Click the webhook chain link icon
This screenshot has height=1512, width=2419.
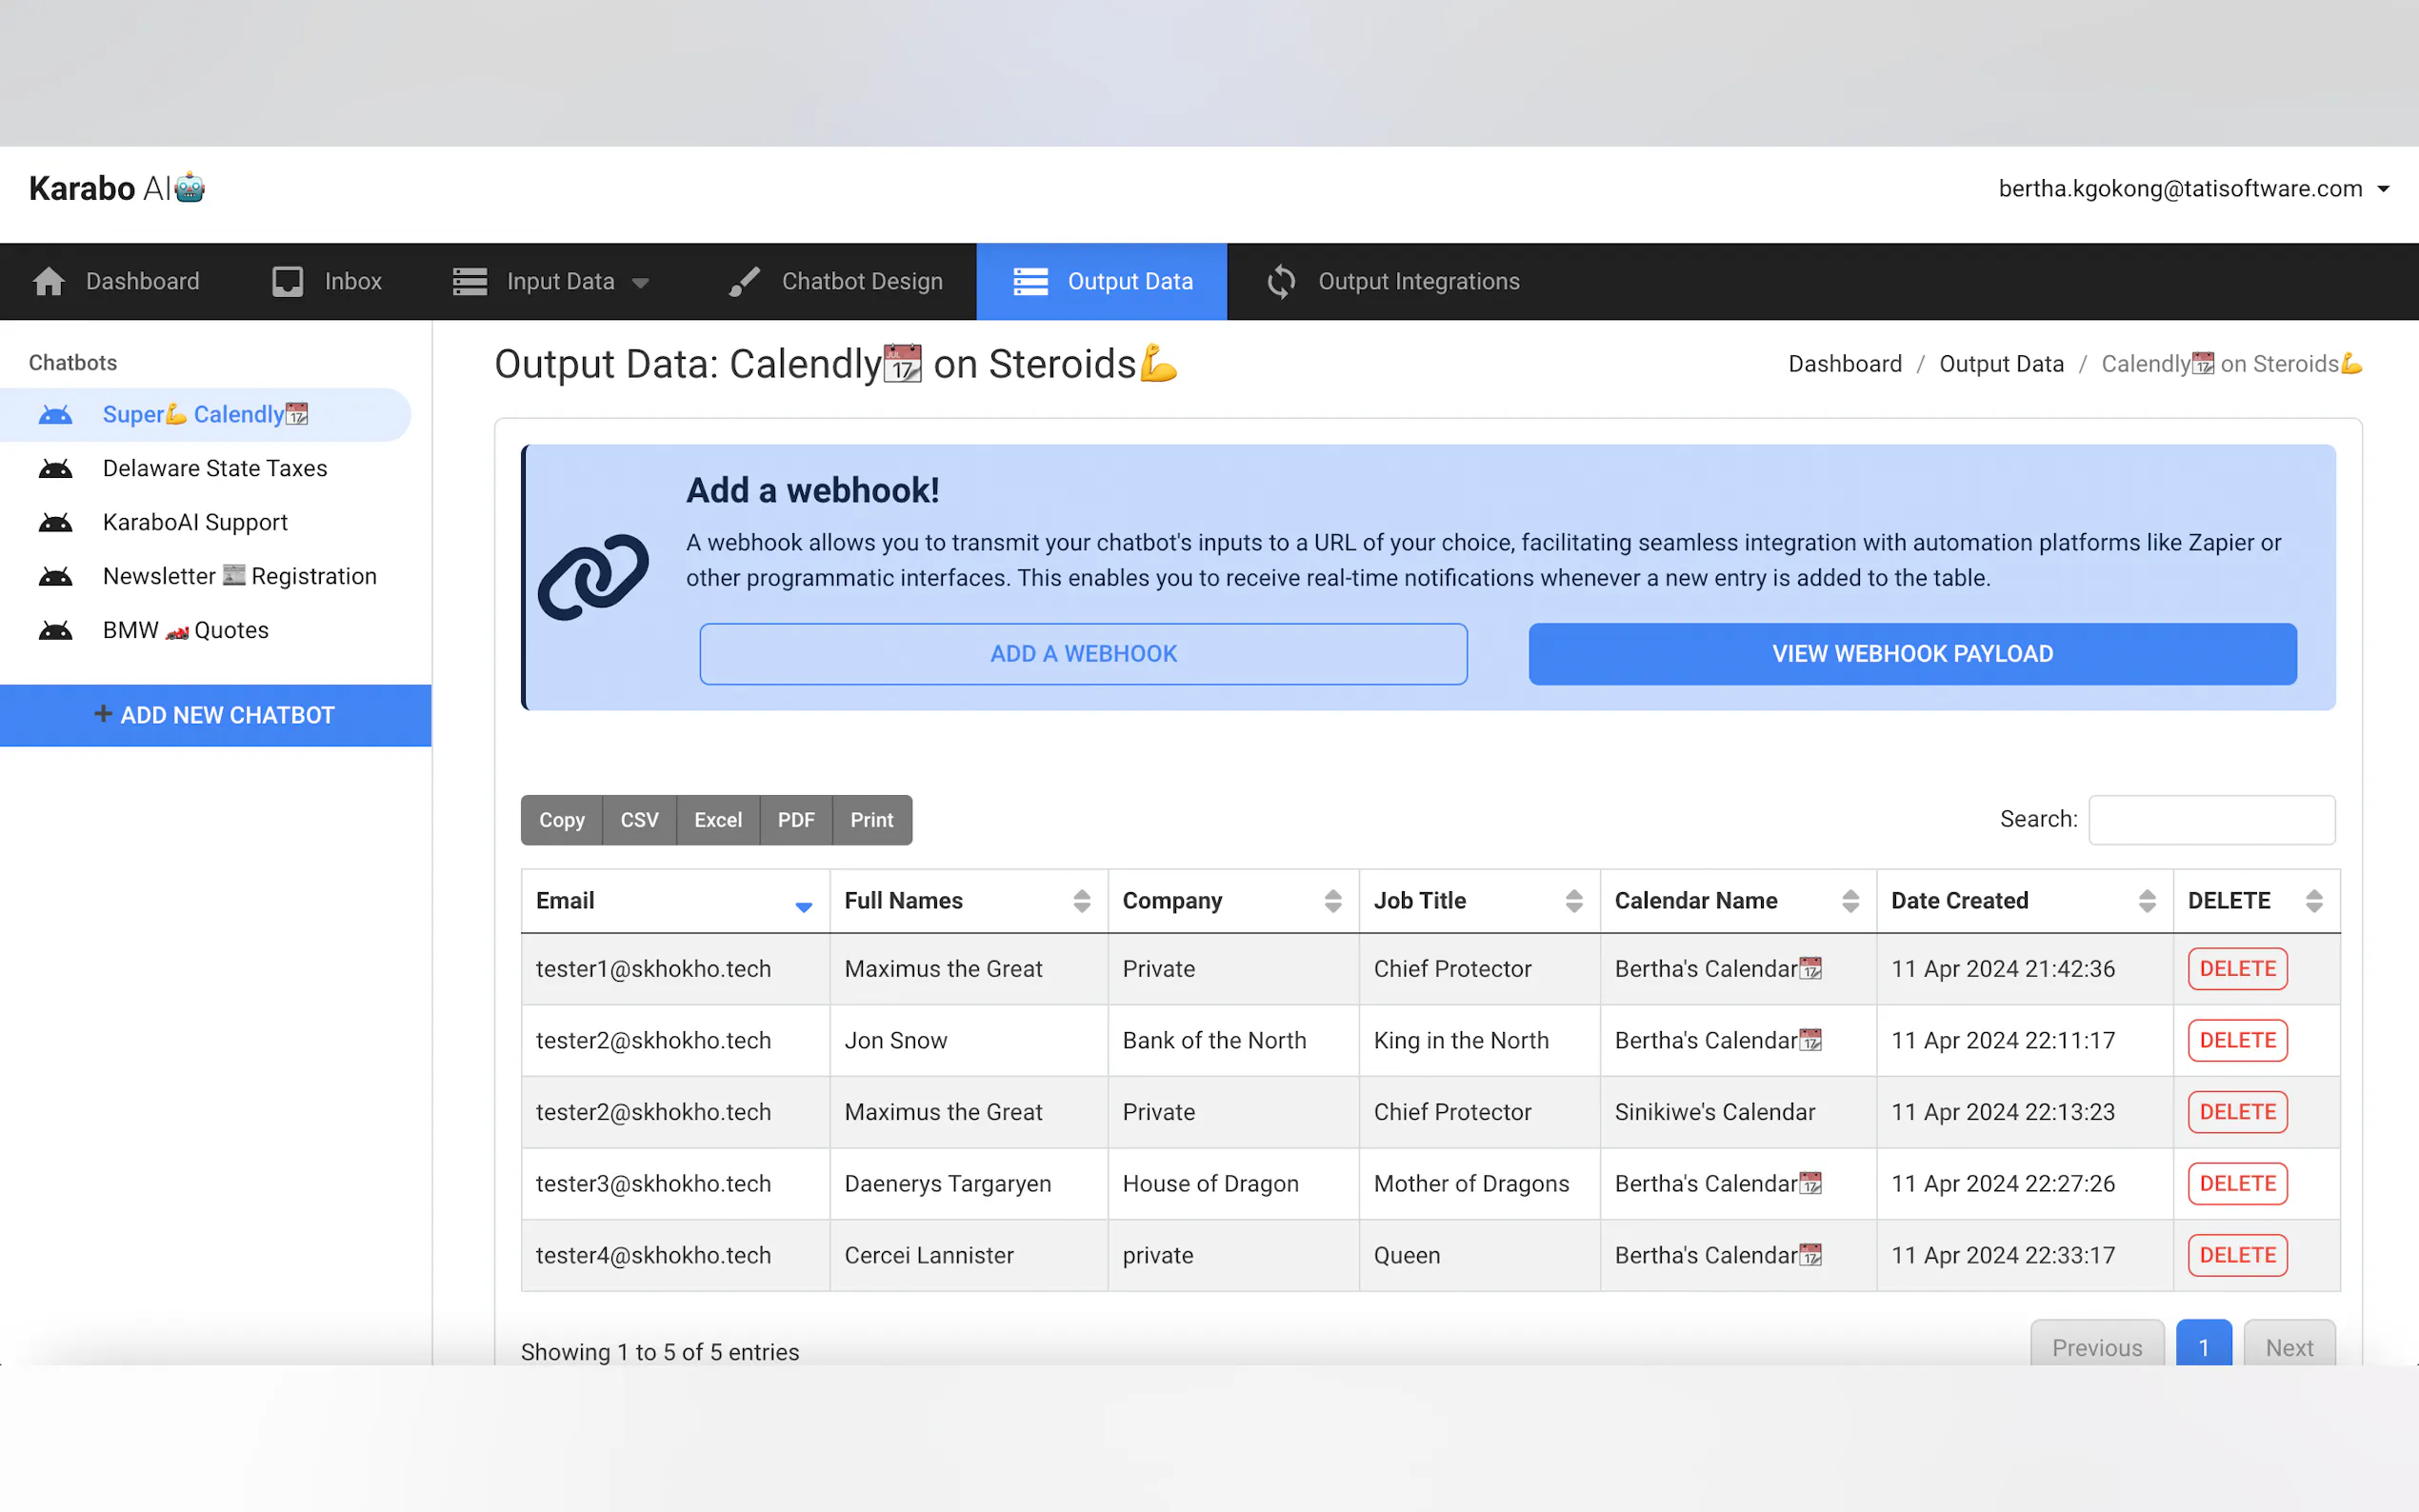[593, 577]
